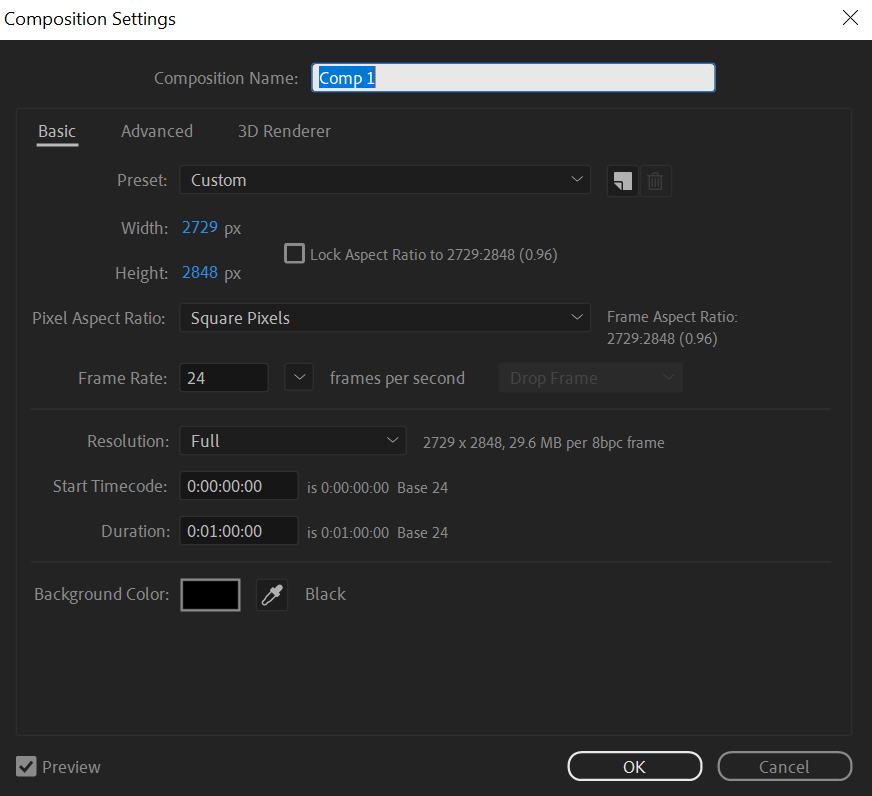The image size is (872, 796).
Task: Open the Resolution dropdown
Action: (x=292, y=441)
